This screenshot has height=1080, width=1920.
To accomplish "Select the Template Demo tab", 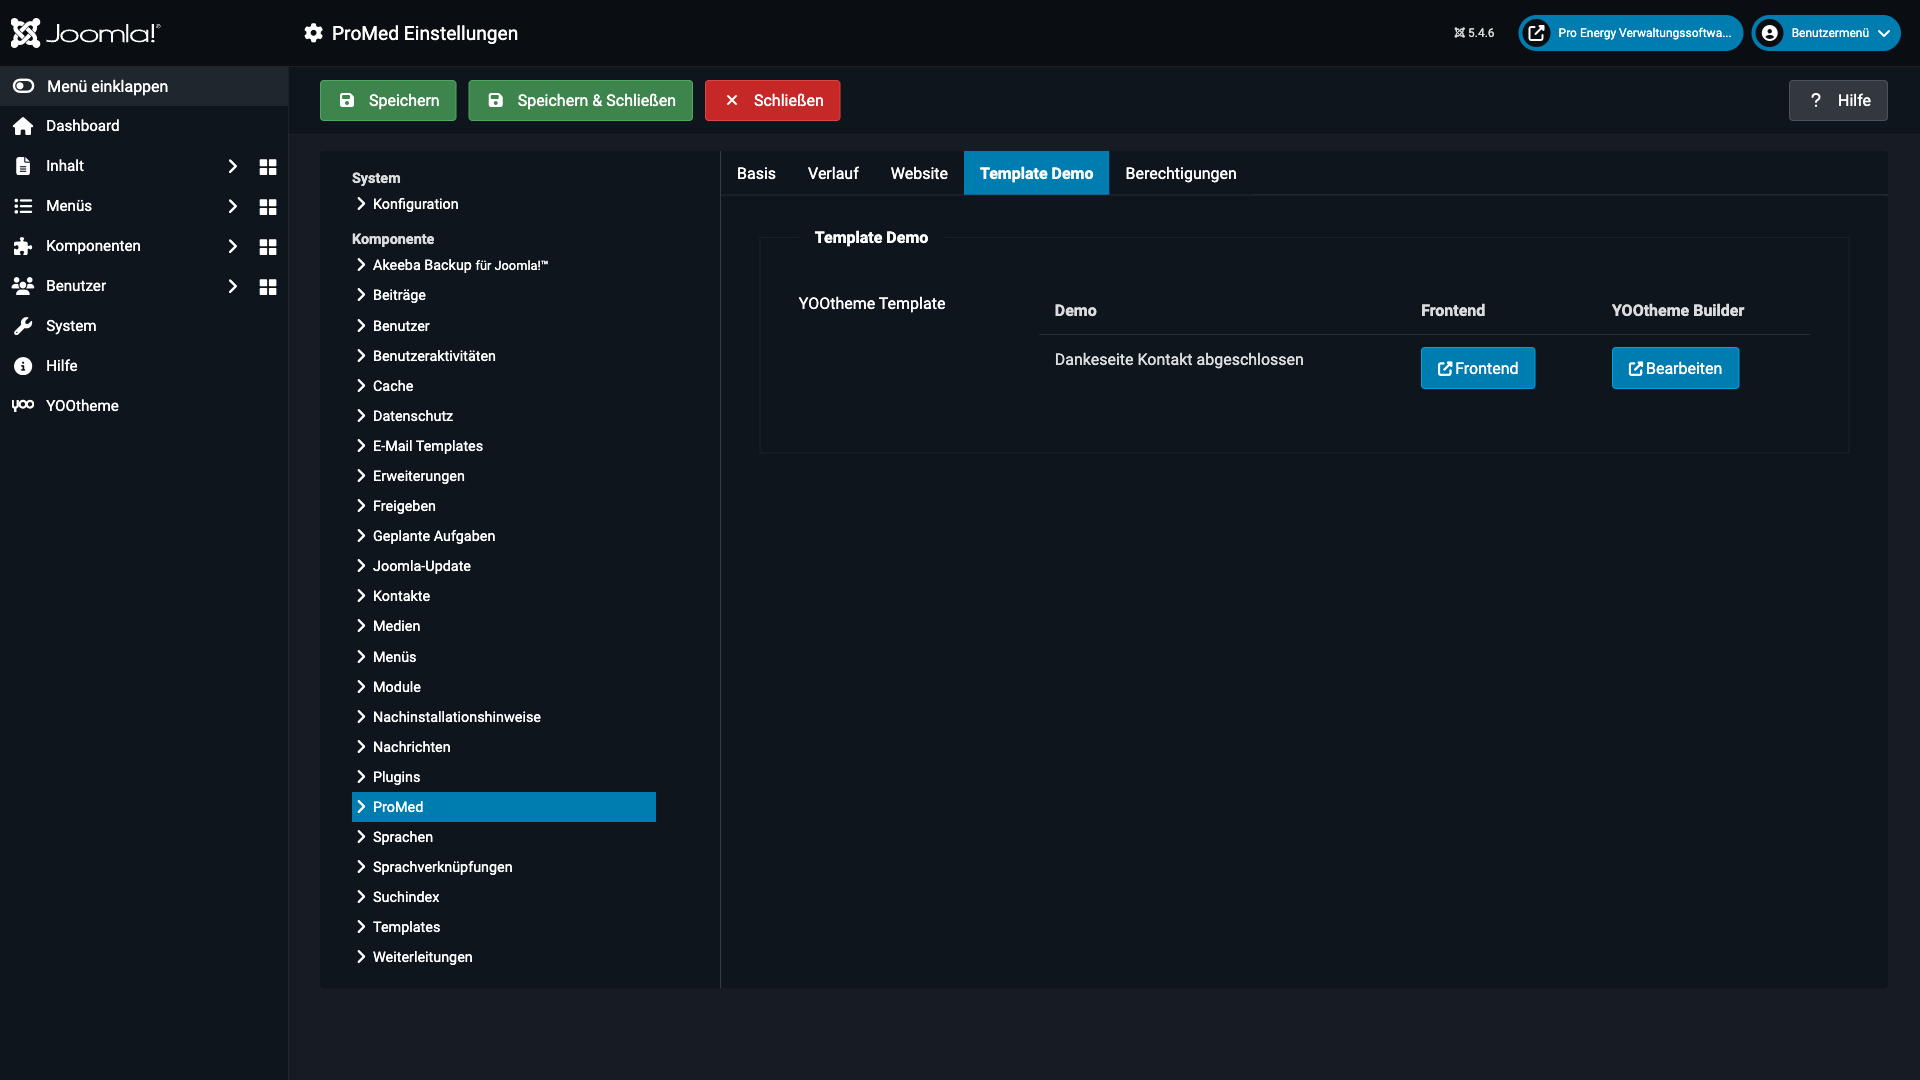I will tap(1036, 173).
